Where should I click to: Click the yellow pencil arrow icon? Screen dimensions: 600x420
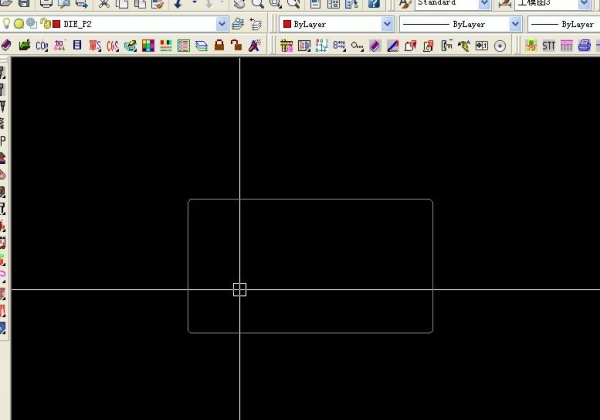click(x=464, y=46)
